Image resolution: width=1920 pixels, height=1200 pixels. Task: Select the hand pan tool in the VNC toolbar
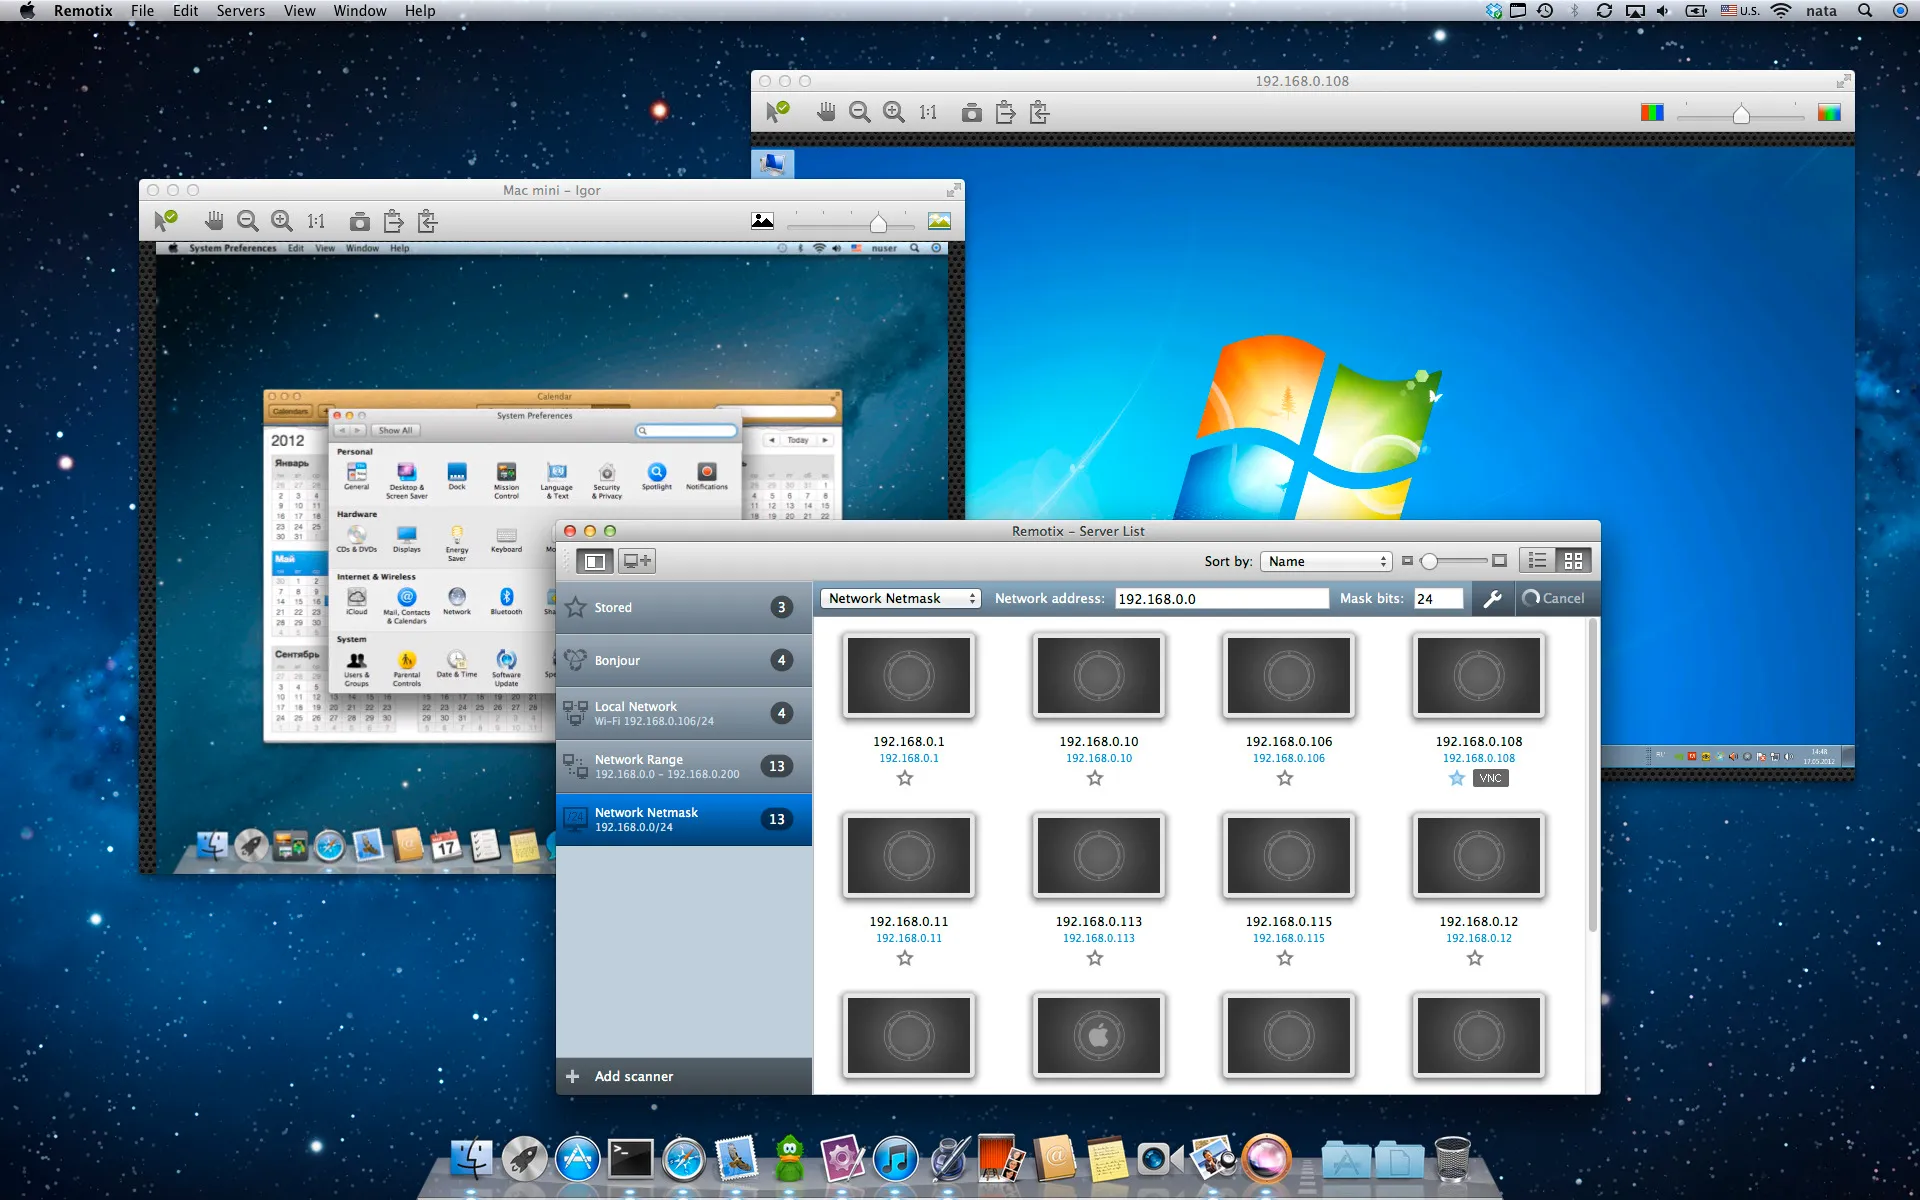826,112
